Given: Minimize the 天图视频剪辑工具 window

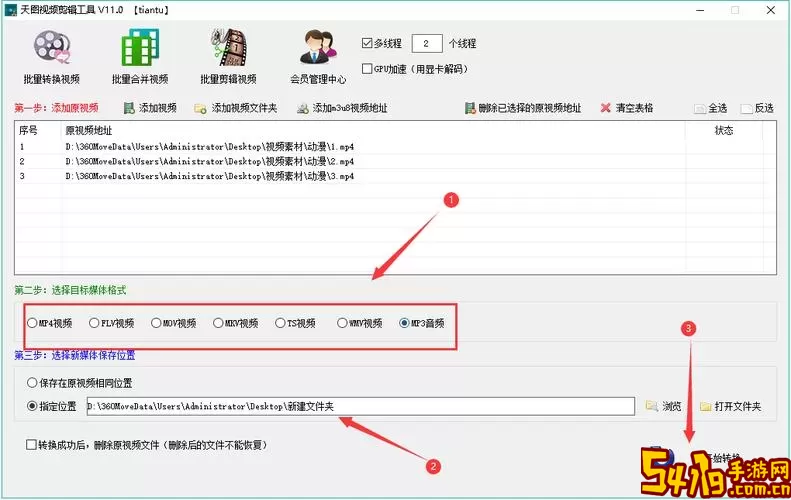Looking at the screenshot, I should pos(700,10).
